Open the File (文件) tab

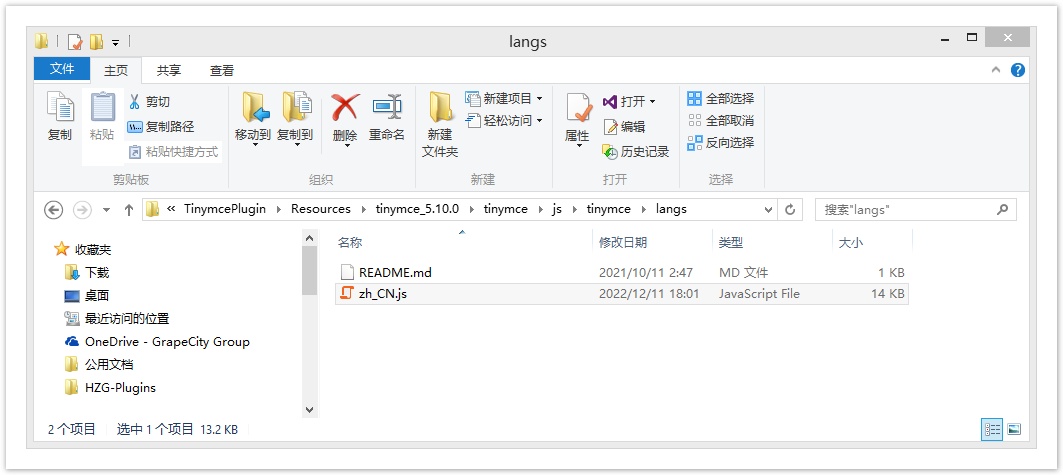point(62,69)
